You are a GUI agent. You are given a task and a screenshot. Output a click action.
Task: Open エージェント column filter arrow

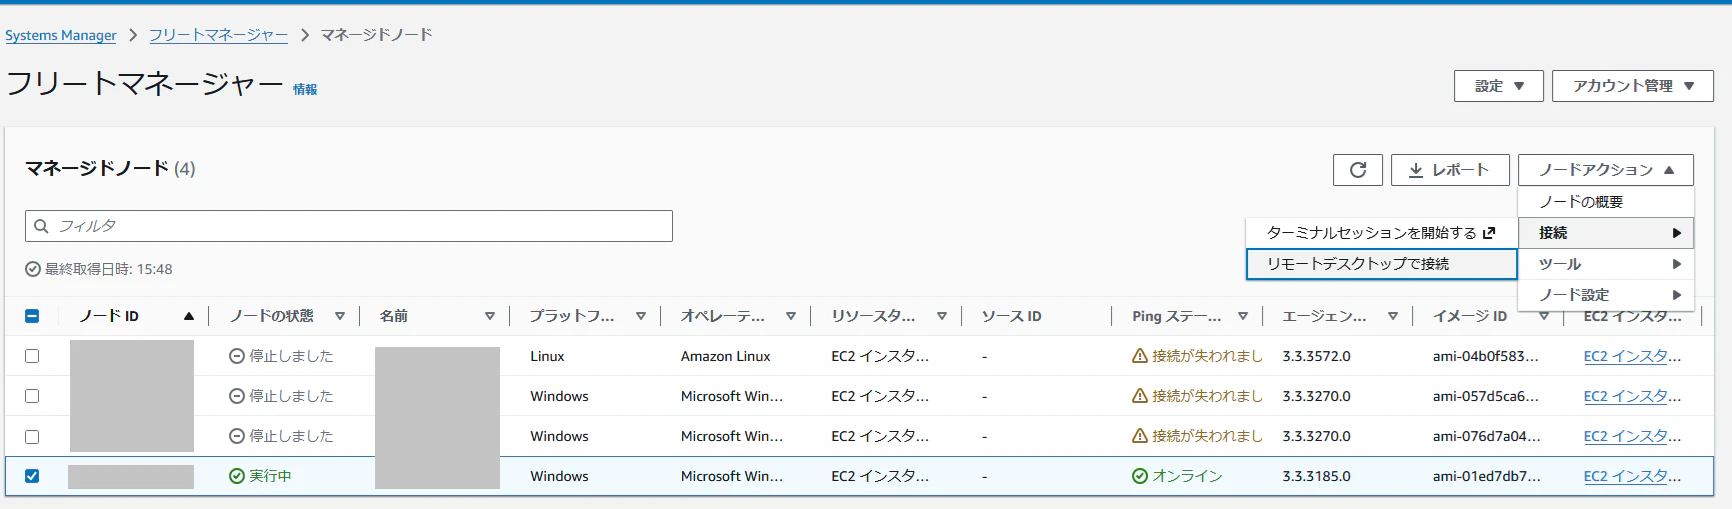[1393, 316]
